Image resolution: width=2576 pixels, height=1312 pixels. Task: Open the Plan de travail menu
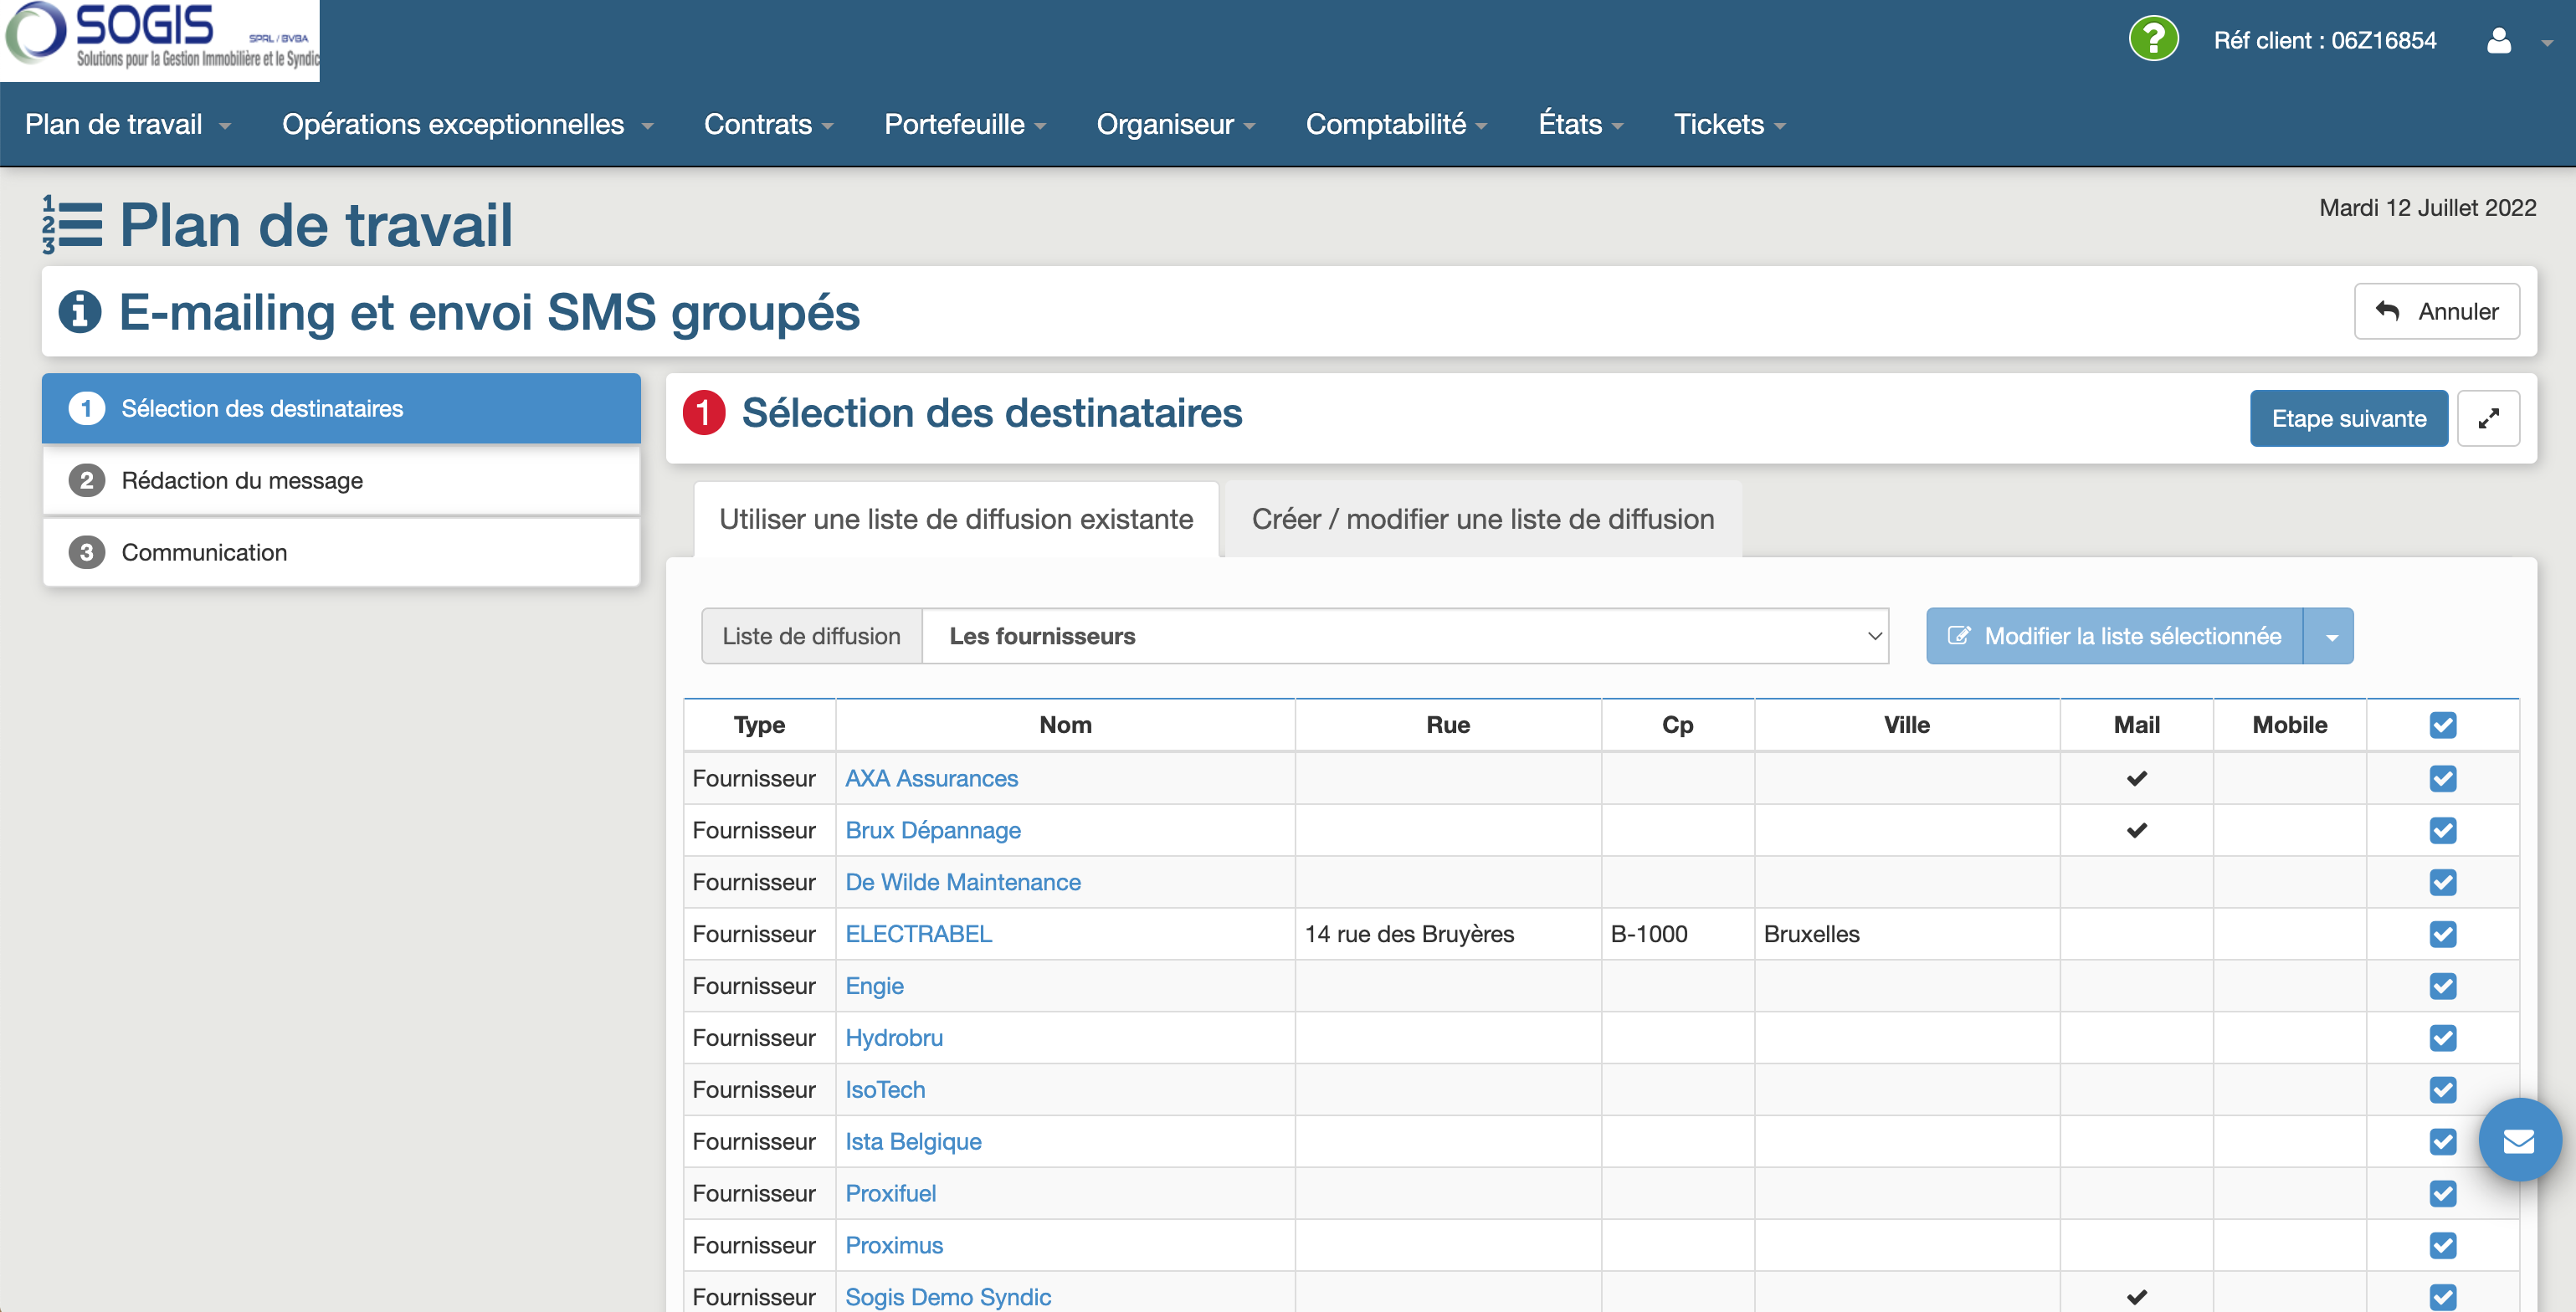pyautogui.click(x=128, y=124)
